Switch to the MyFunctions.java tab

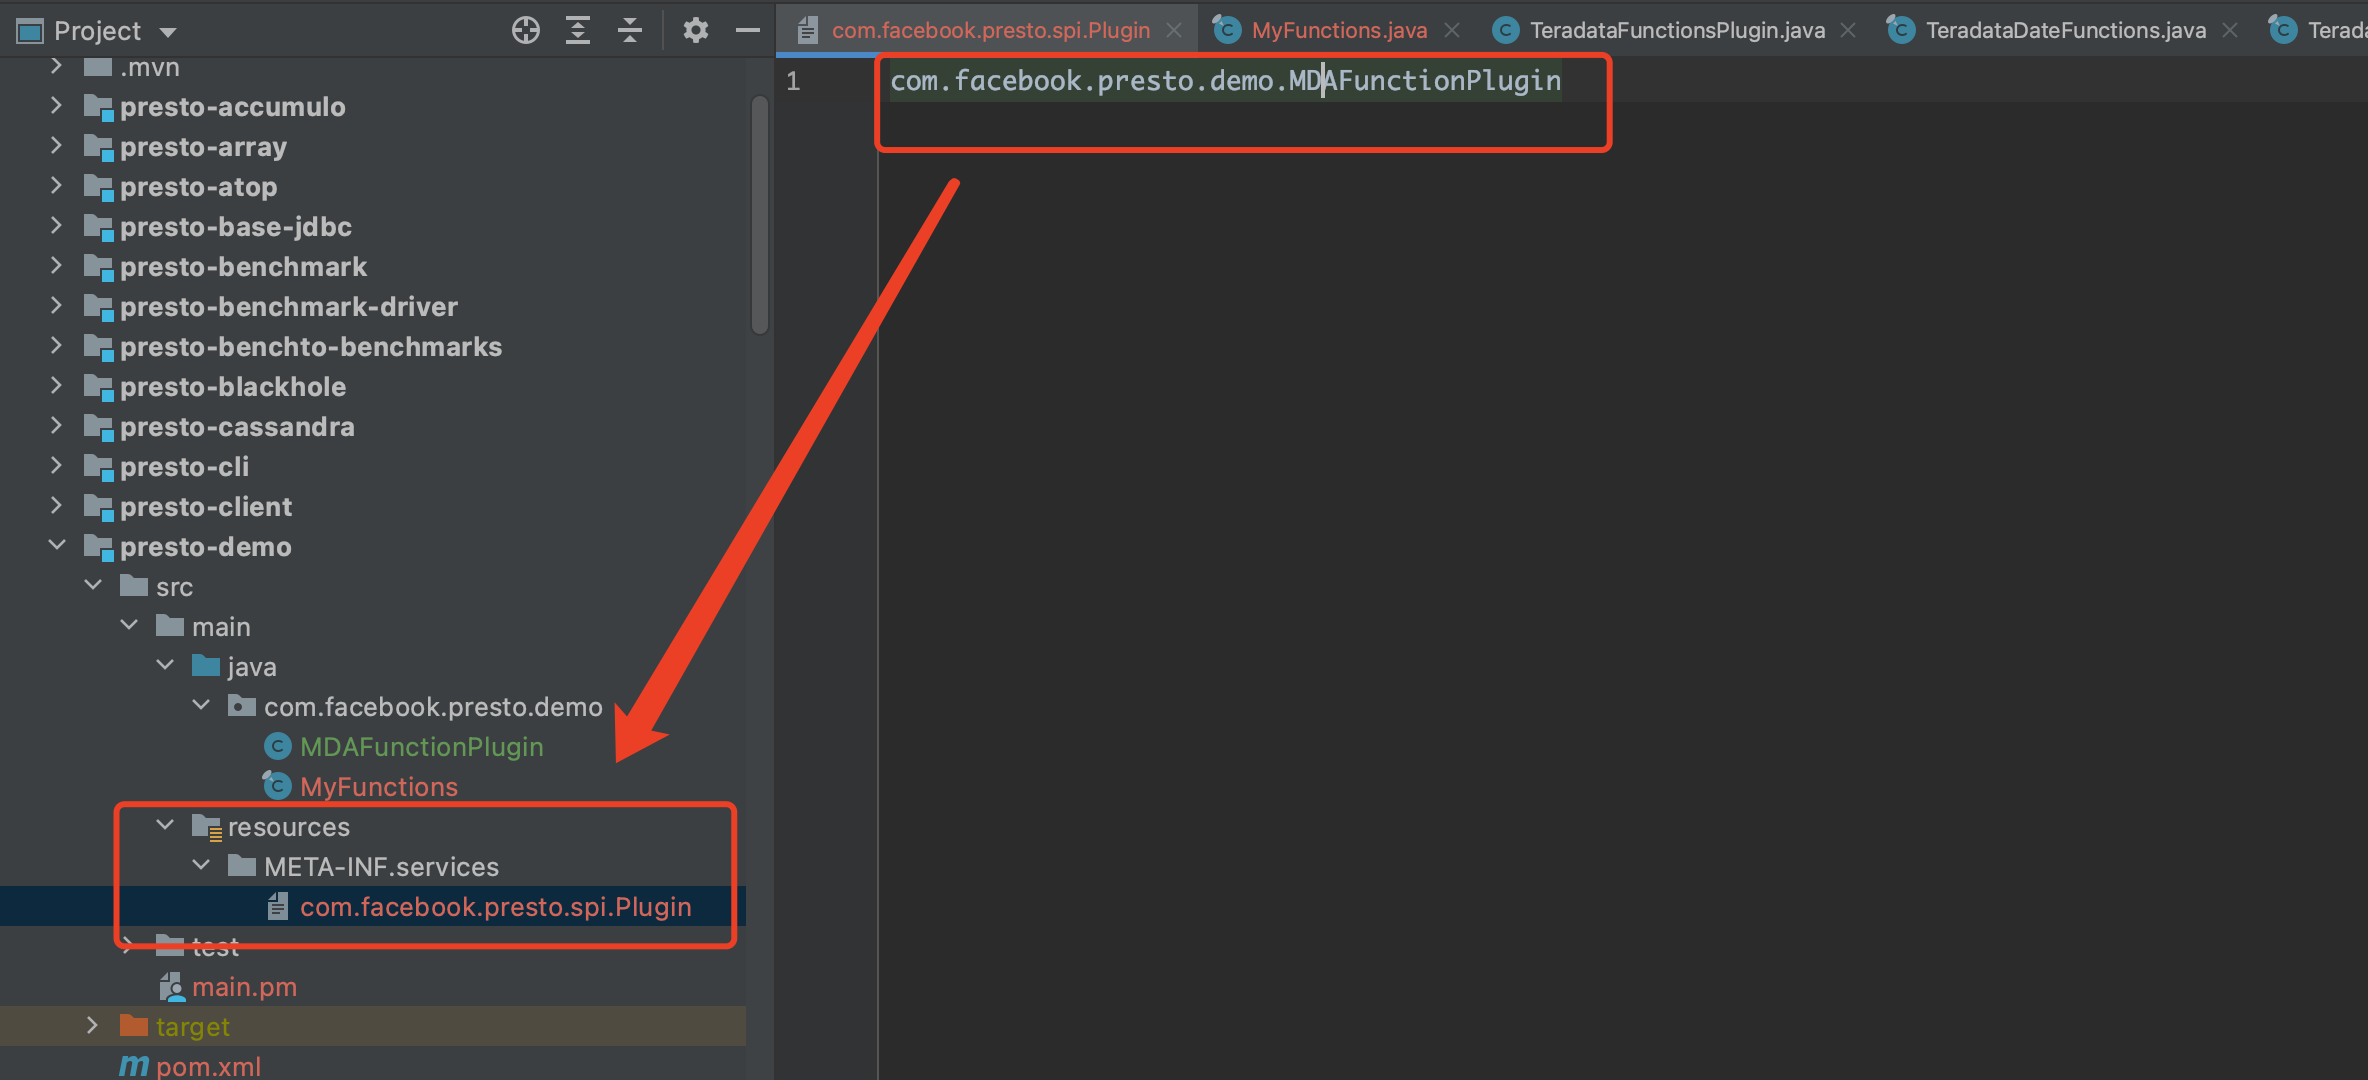tap(1338, 31)
